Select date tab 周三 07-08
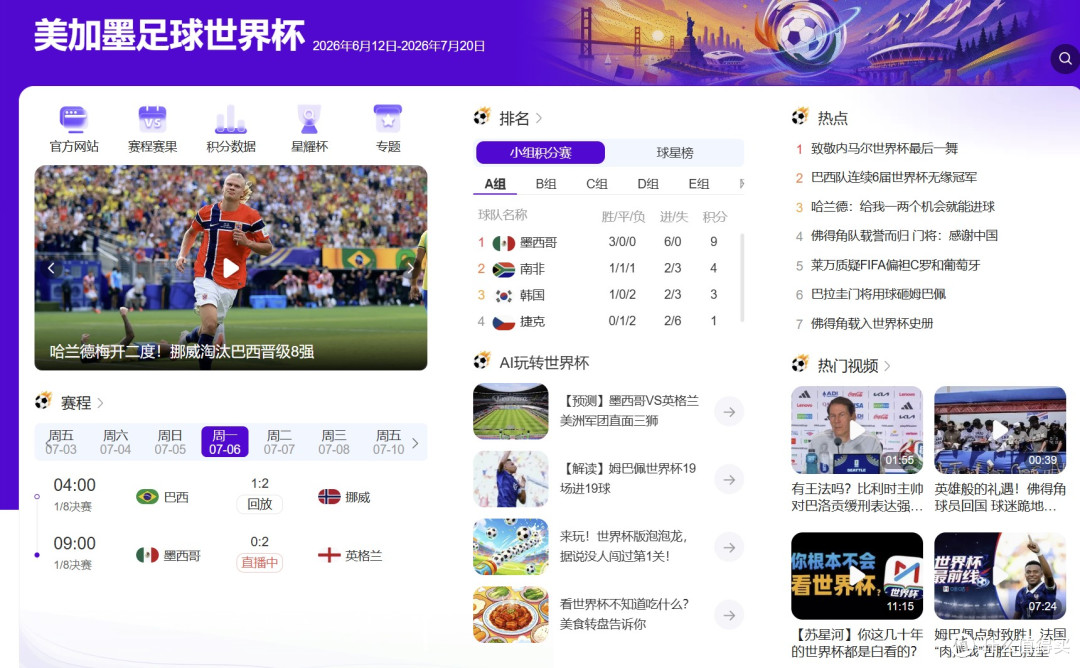Viewport: 1080px width, 668px height. pyautogui.click(x=334, y=442)
